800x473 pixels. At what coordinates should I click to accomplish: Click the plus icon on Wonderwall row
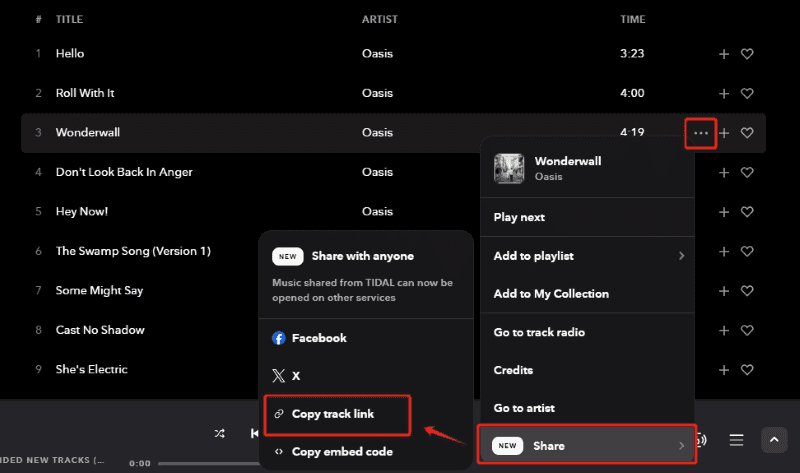(x=723, y=133)
